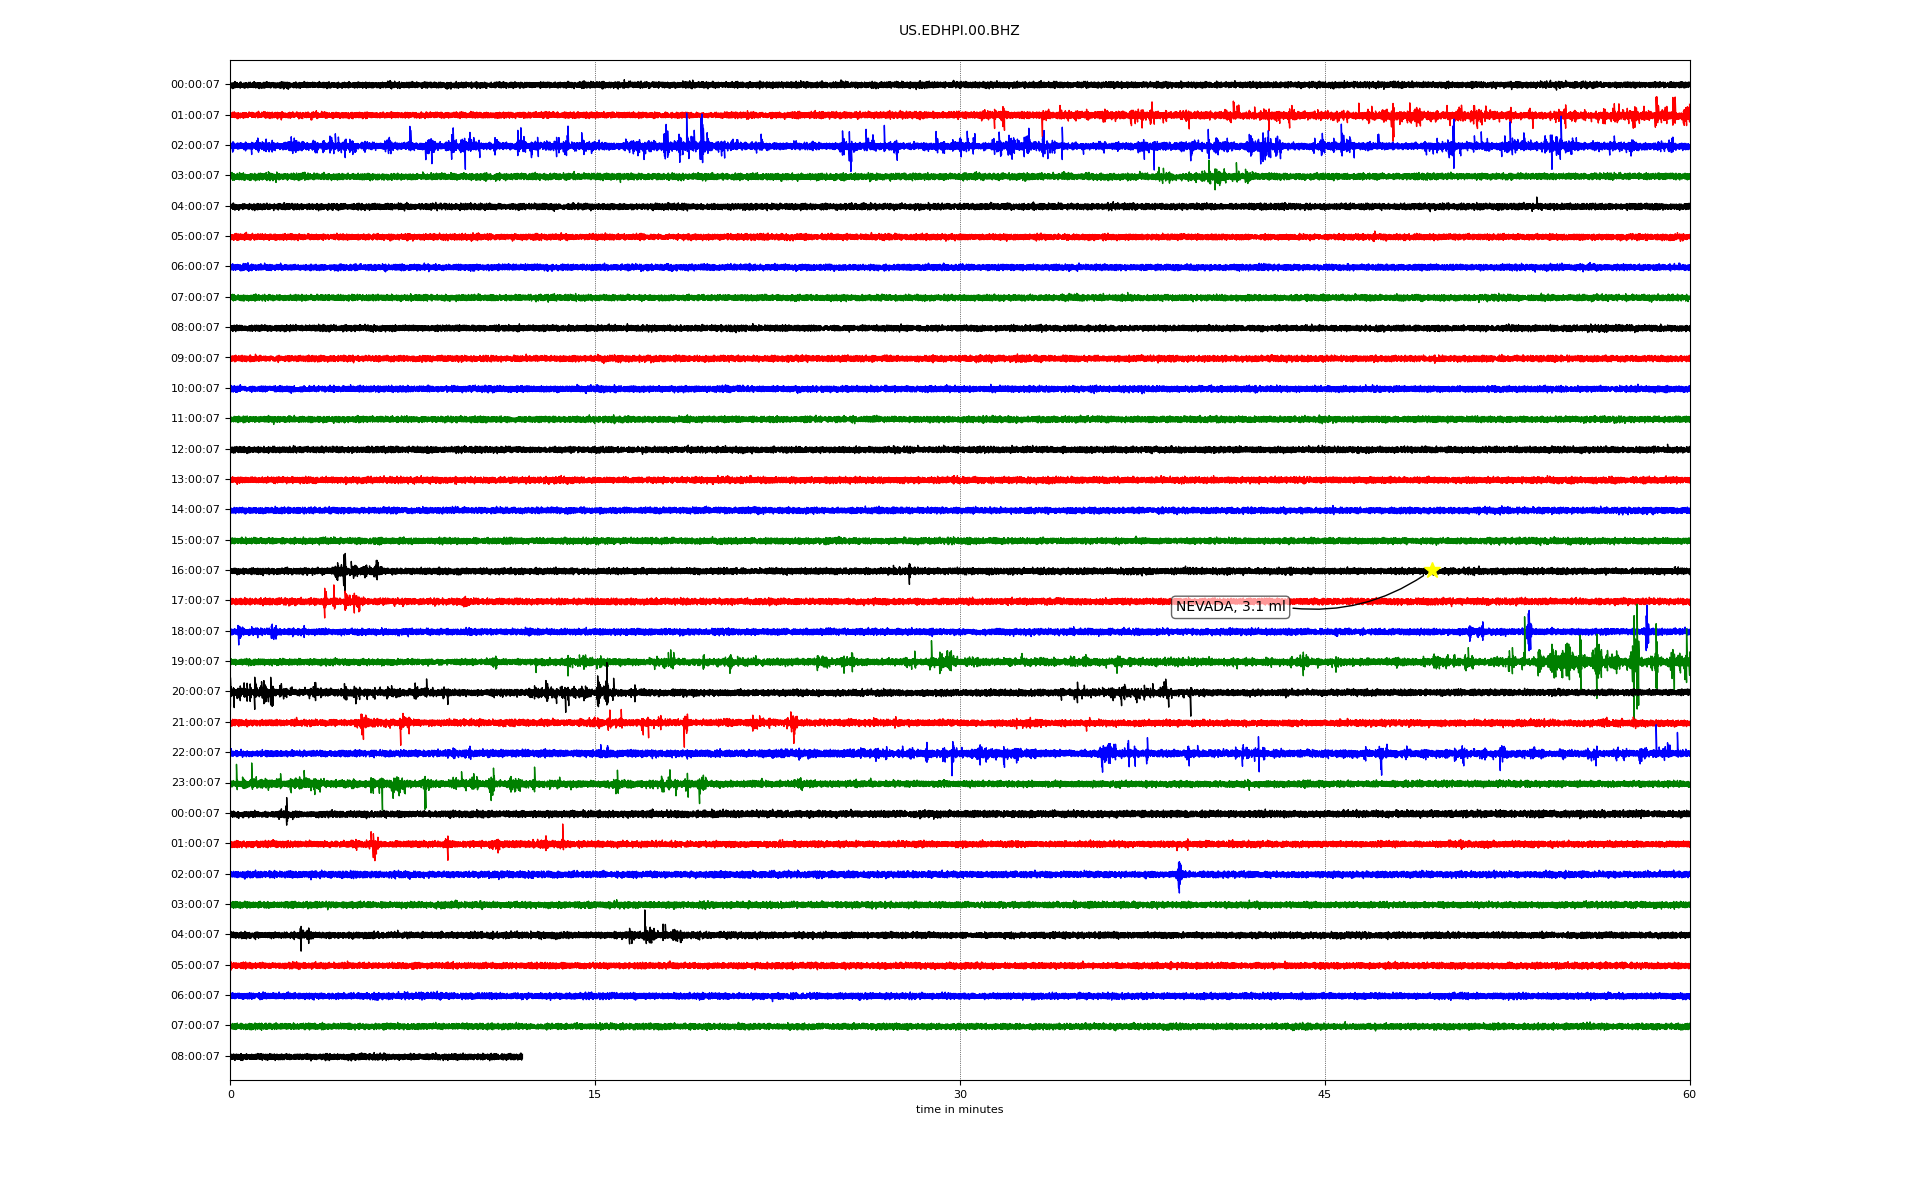
Task: Click the 15 tick on x-axis
Action: 595,1095
